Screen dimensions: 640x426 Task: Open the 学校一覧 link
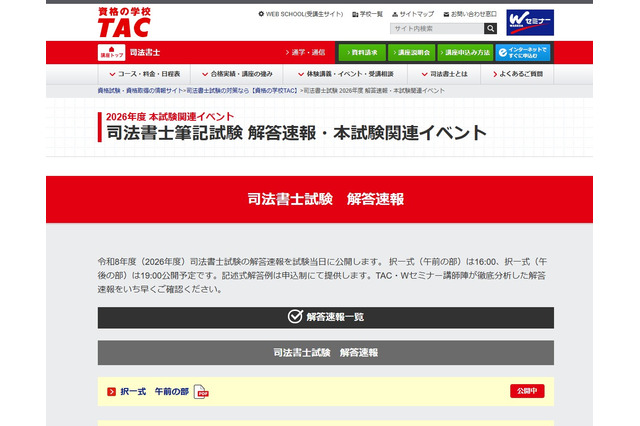[371, 14]
